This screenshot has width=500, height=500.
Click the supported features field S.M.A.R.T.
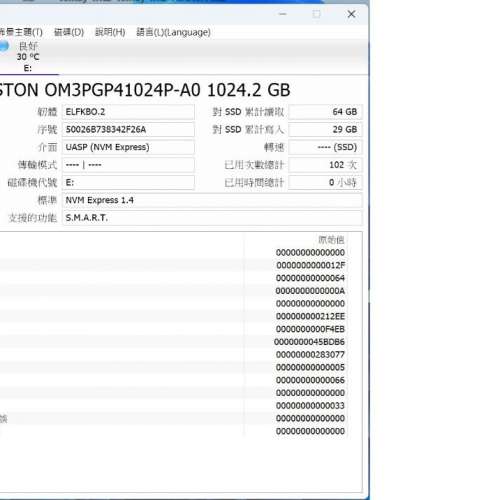tap(212, 218)
